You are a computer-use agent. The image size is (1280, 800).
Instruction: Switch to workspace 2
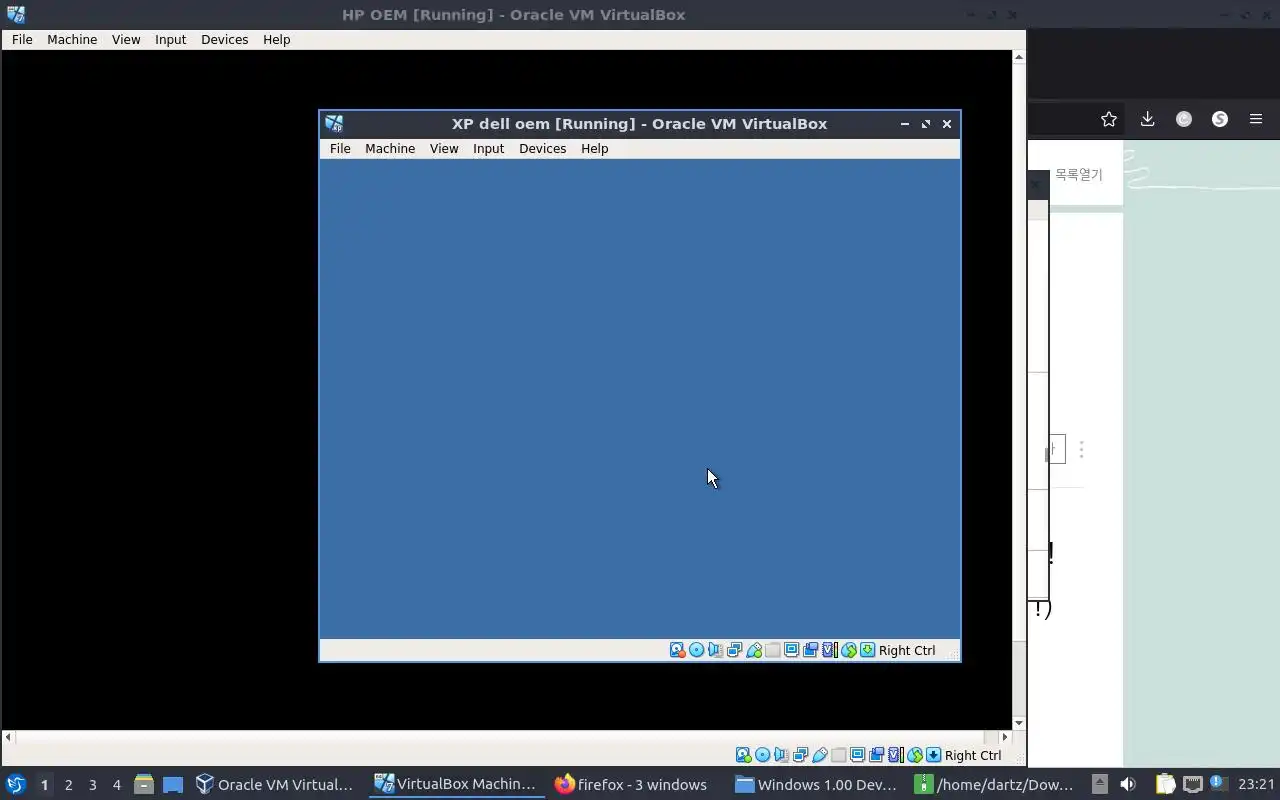68,785
